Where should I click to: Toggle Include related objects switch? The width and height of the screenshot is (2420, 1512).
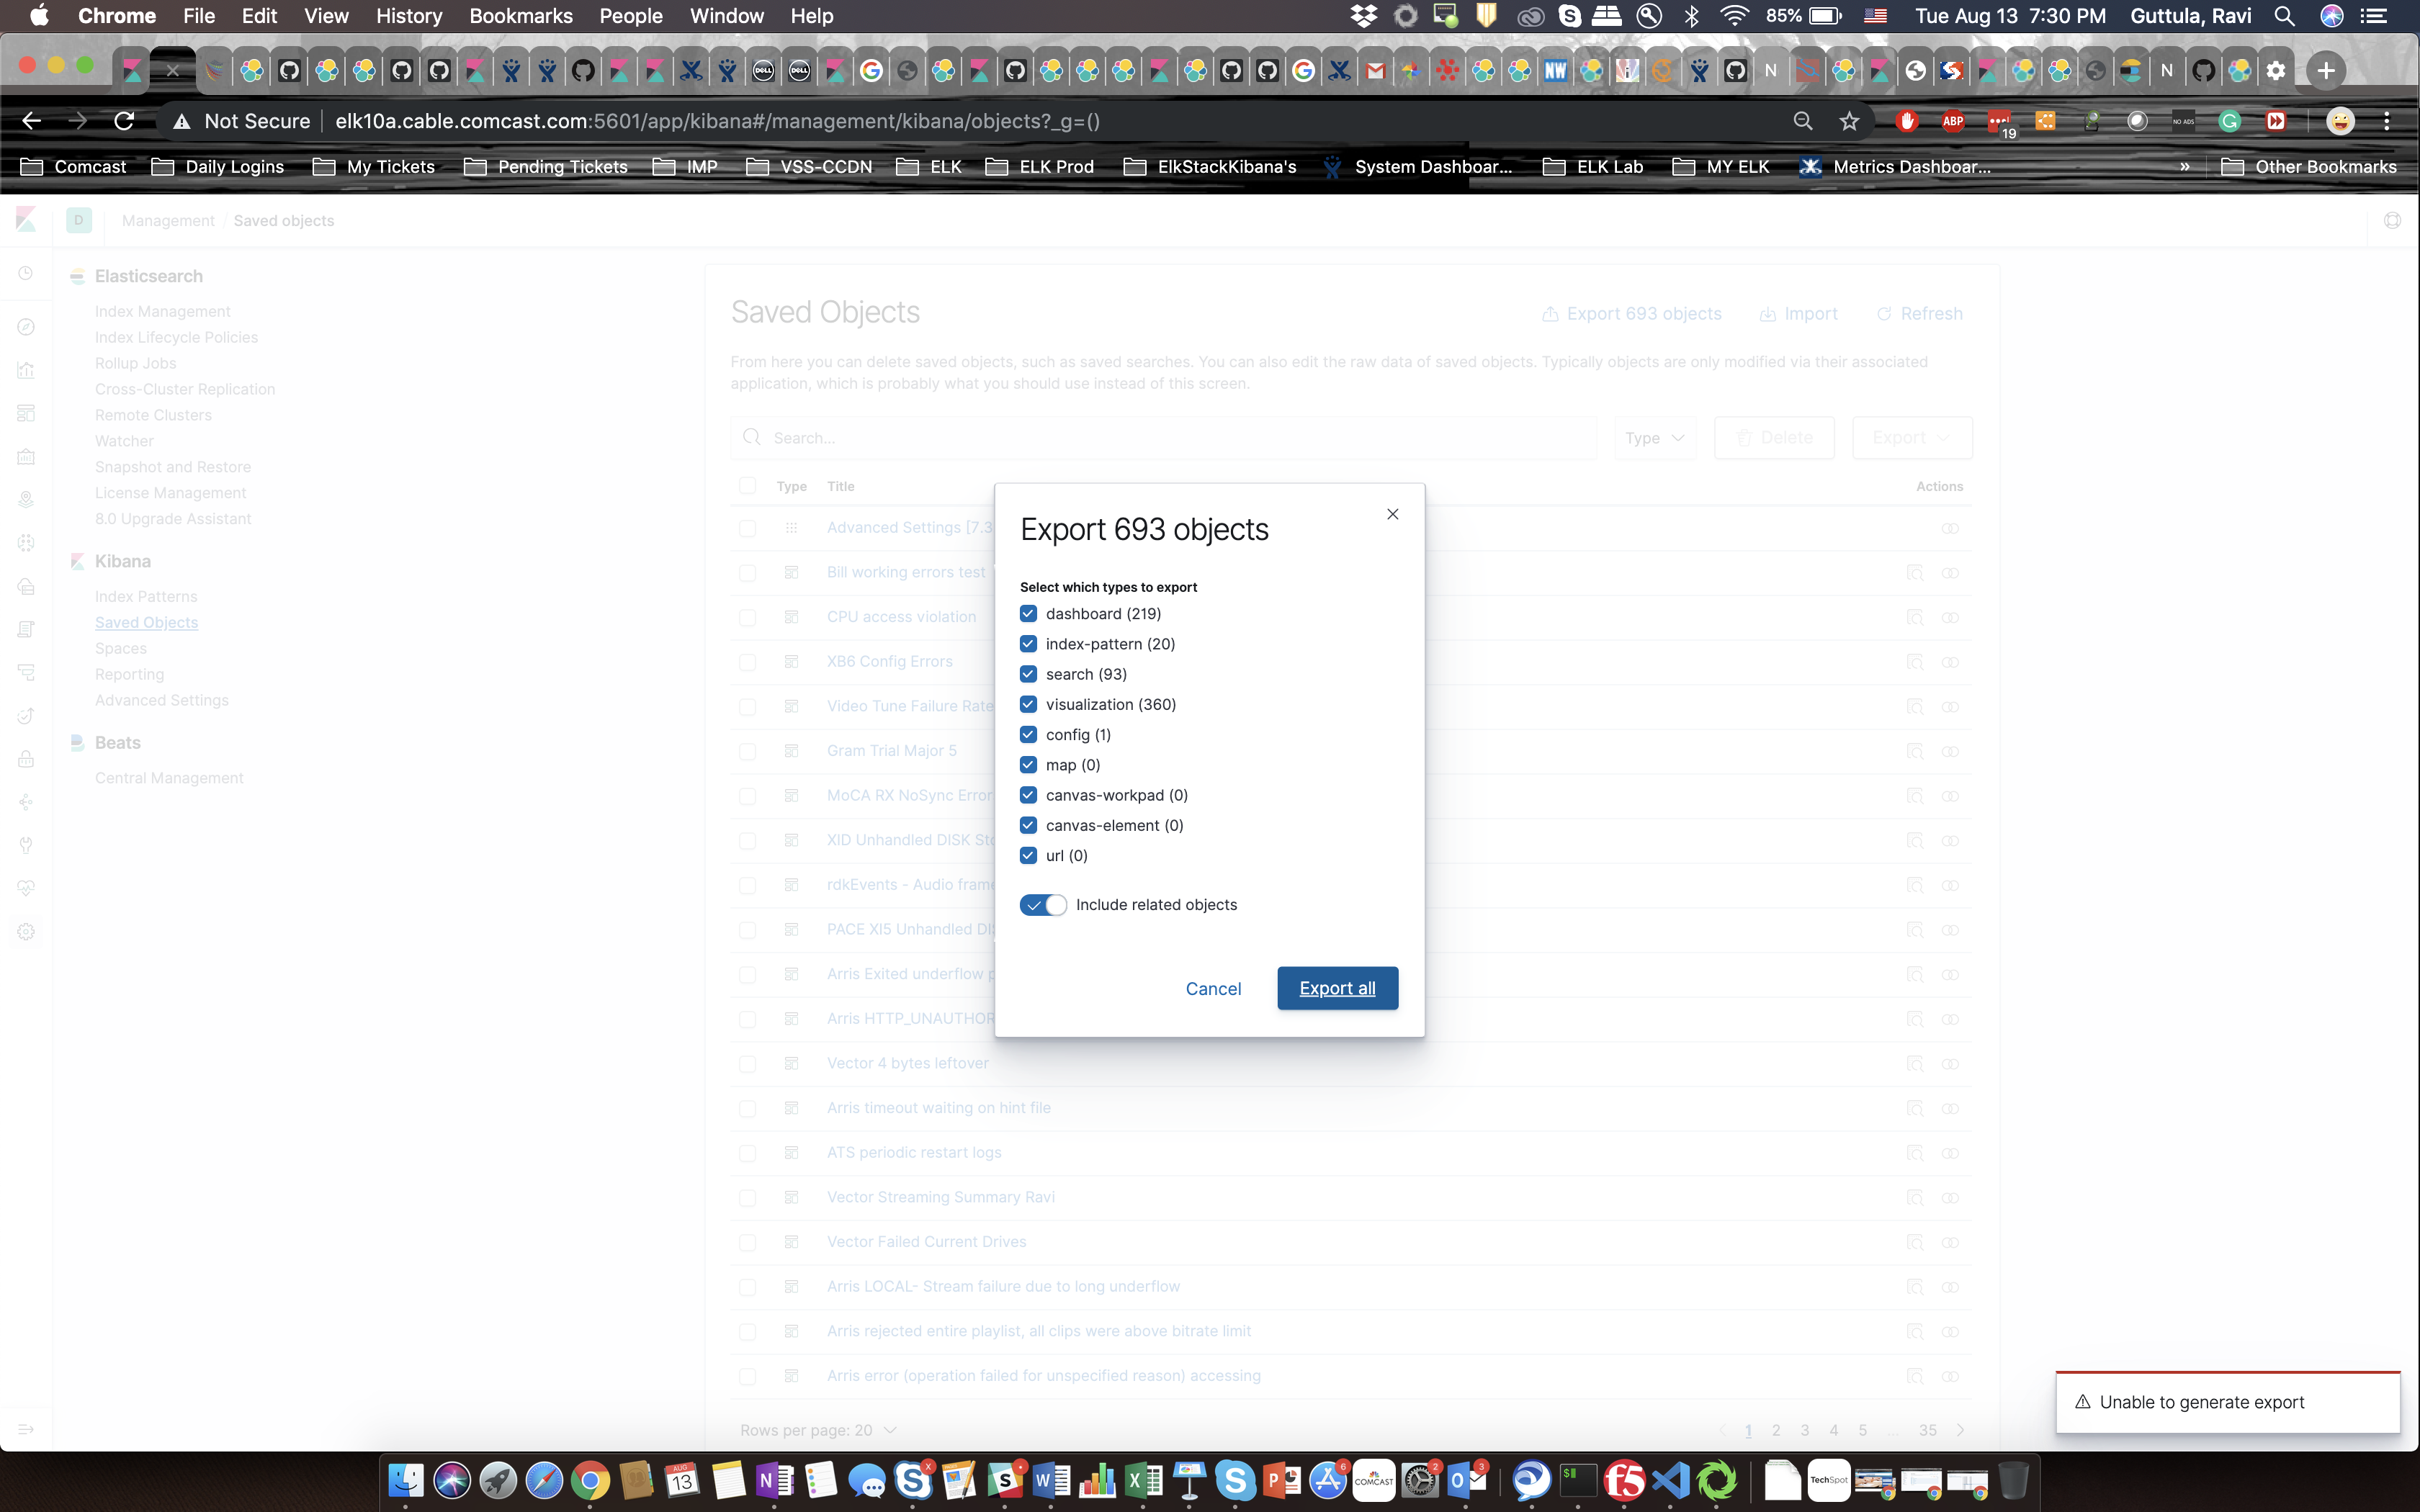(x=1043, y=905)
